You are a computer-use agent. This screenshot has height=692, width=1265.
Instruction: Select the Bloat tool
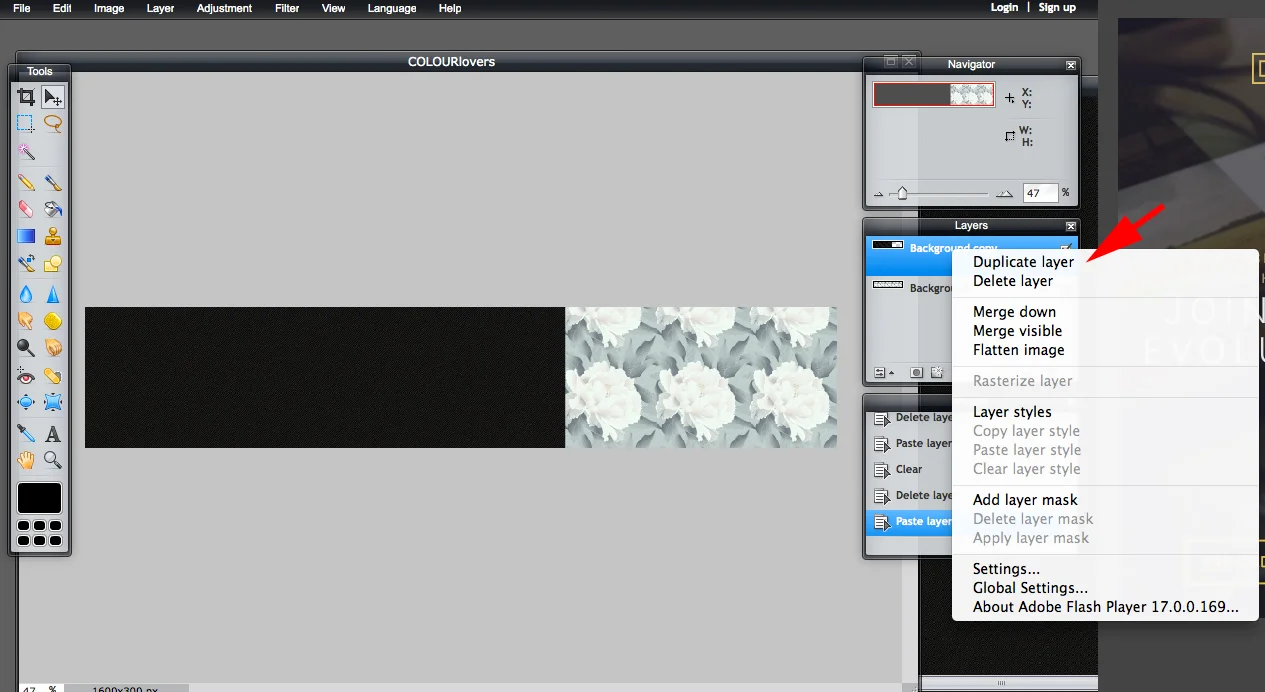pyautogui.click(x=26, y=403)
